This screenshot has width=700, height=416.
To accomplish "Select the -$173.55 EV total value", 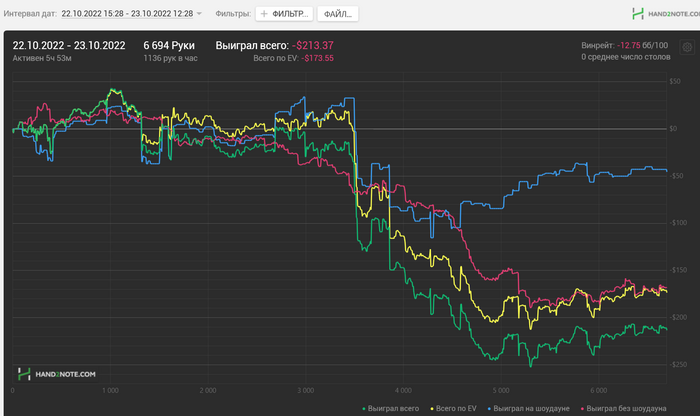I will tap(317, 58).
